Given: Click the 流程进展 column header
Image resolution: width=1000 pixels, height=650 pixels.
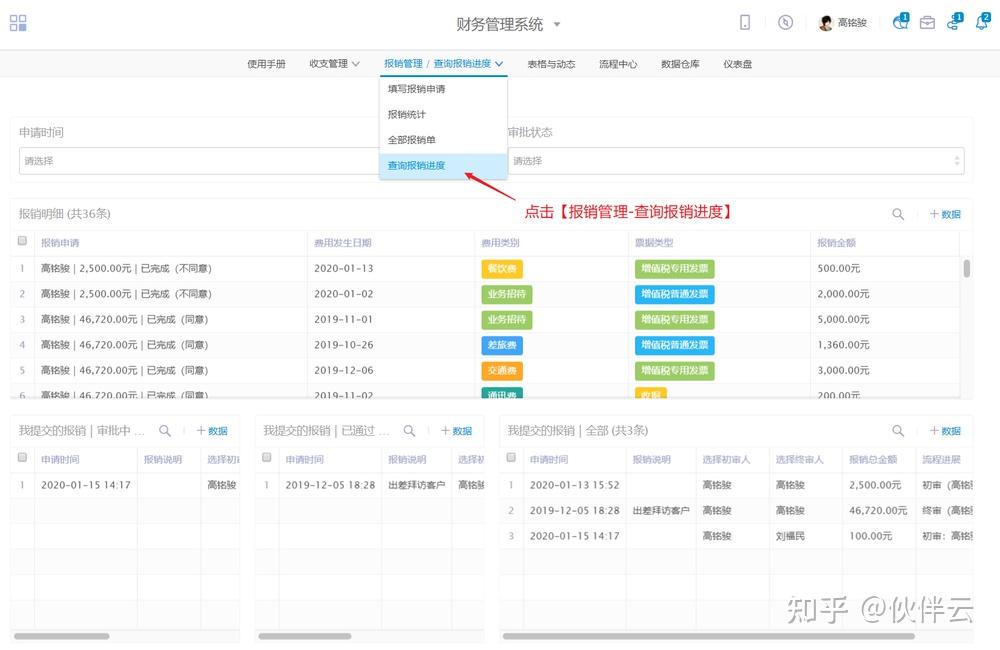Looking at the screenshot, I should tap(941, 459).
